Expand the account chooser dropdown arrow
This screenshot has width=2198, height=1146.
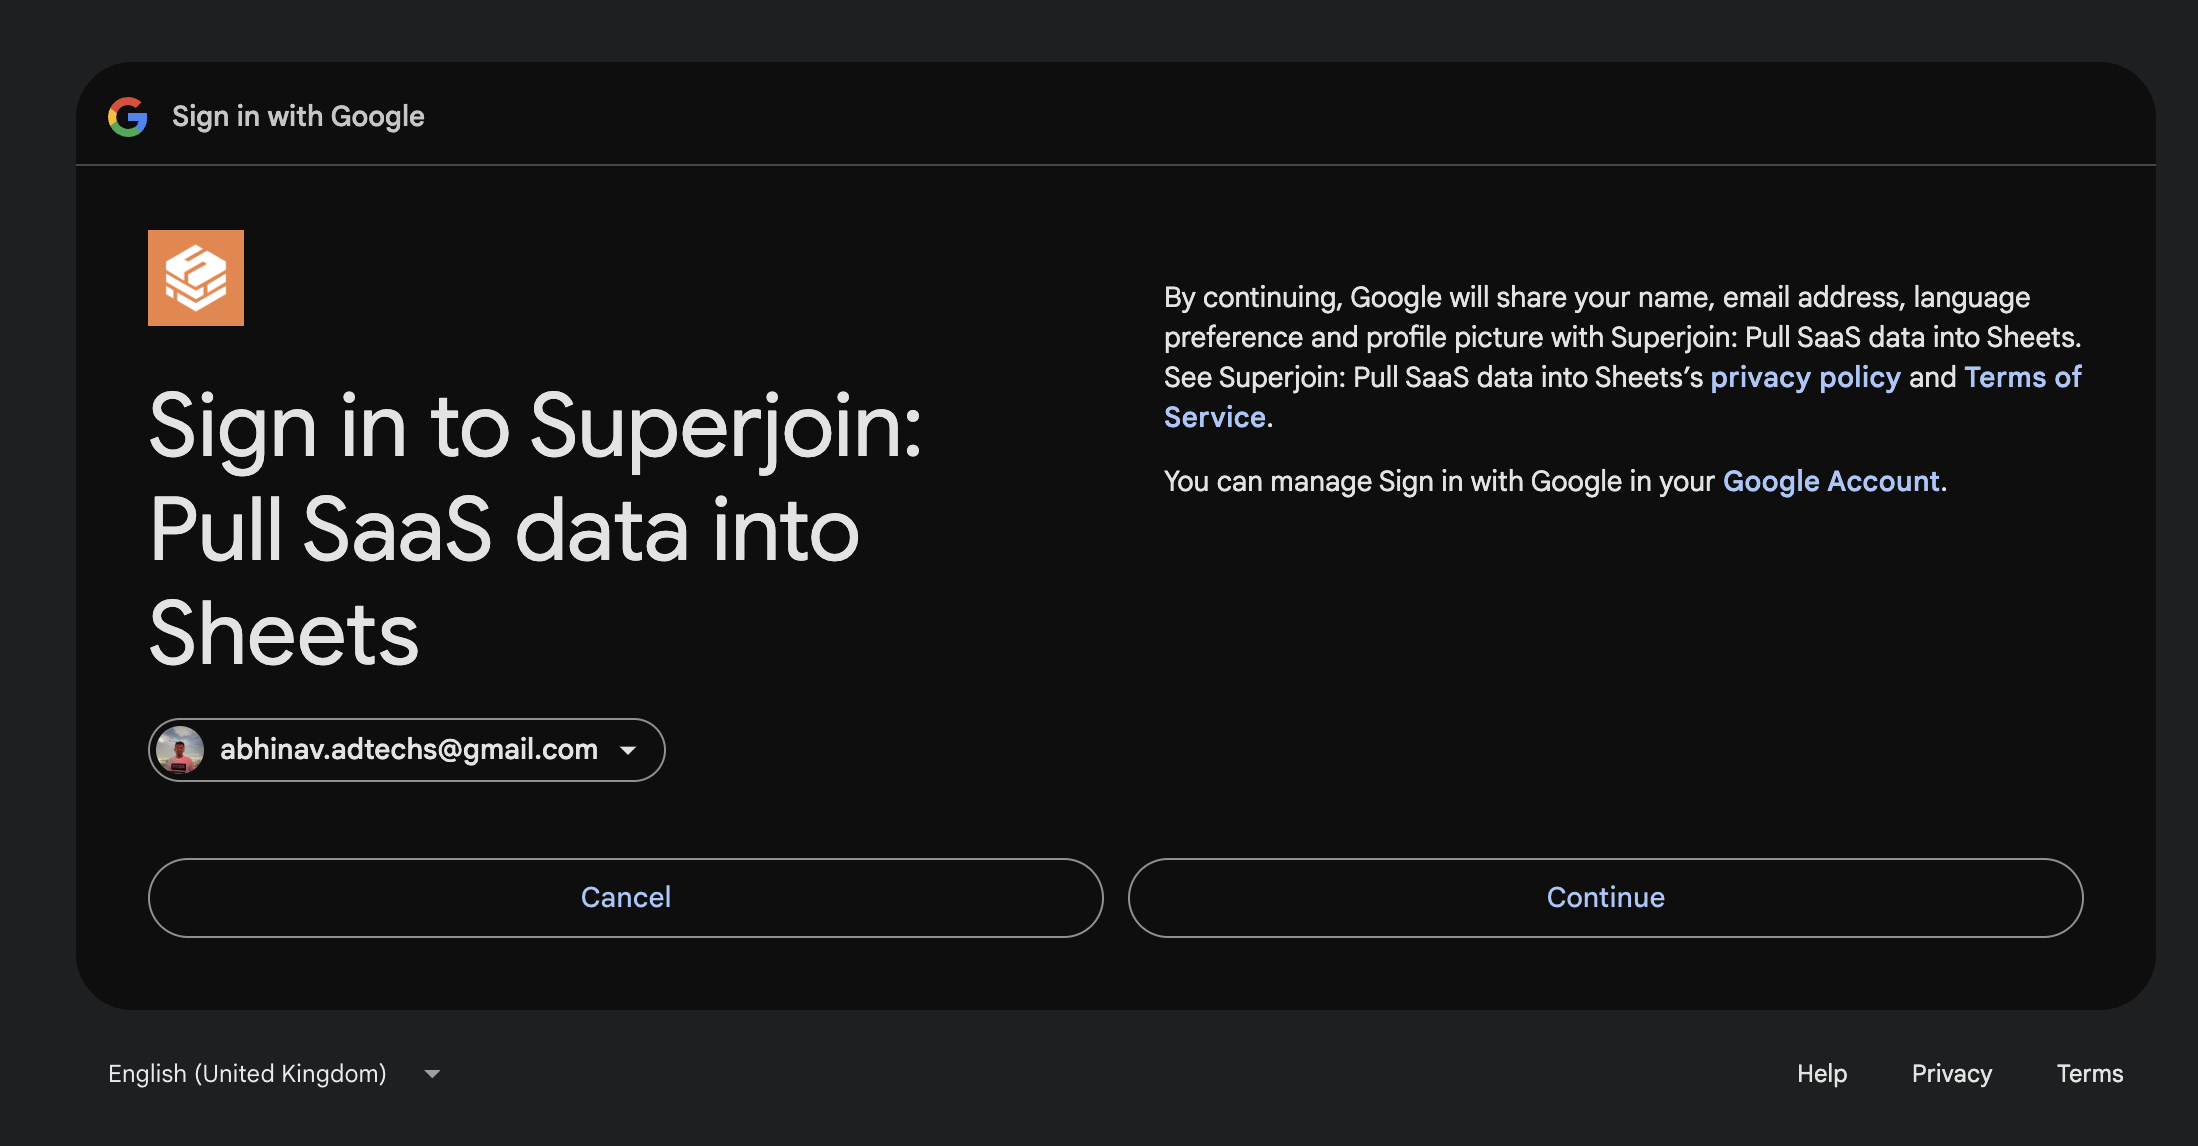point(628,750)
